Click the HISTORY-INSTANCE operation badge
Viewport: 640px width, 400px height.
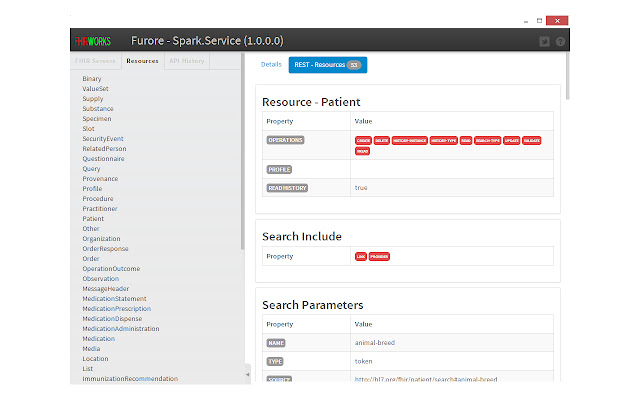410,140
